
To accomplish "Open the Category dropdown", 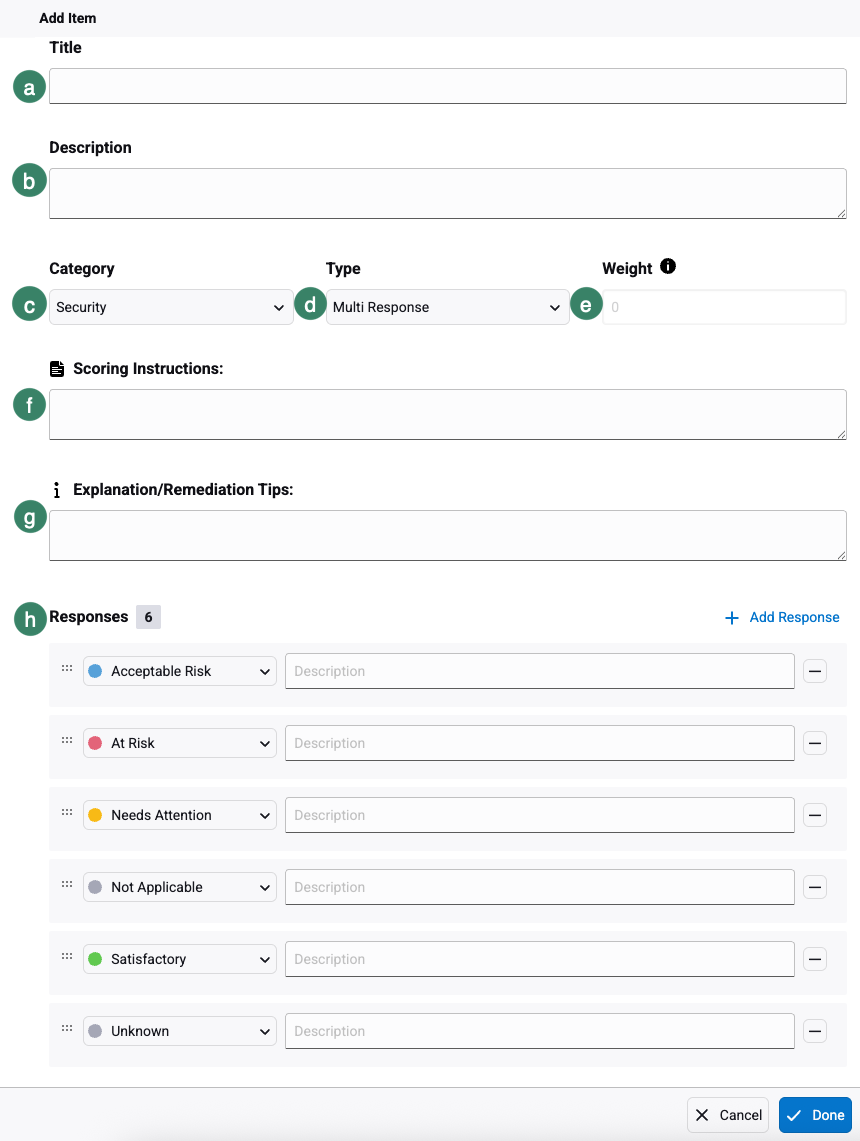I will [x=170, y=307].
